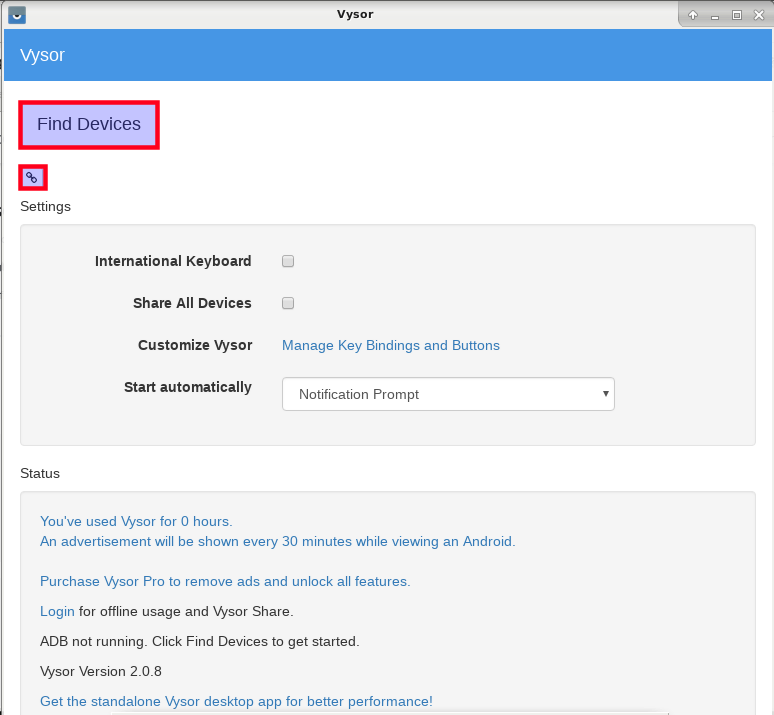Click the Find Devices button
Screen dimensions: 774x715
89,124
